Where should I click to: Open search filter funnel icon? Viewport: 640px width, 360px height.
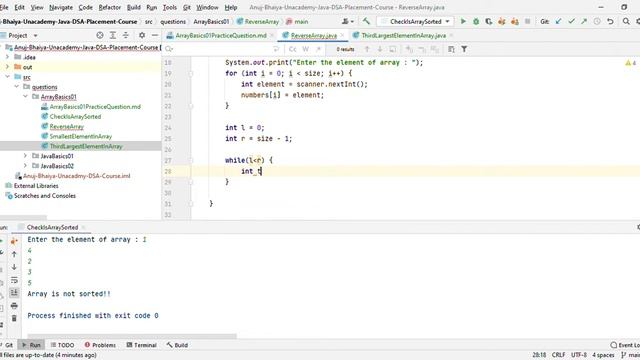tap(464, 49)
